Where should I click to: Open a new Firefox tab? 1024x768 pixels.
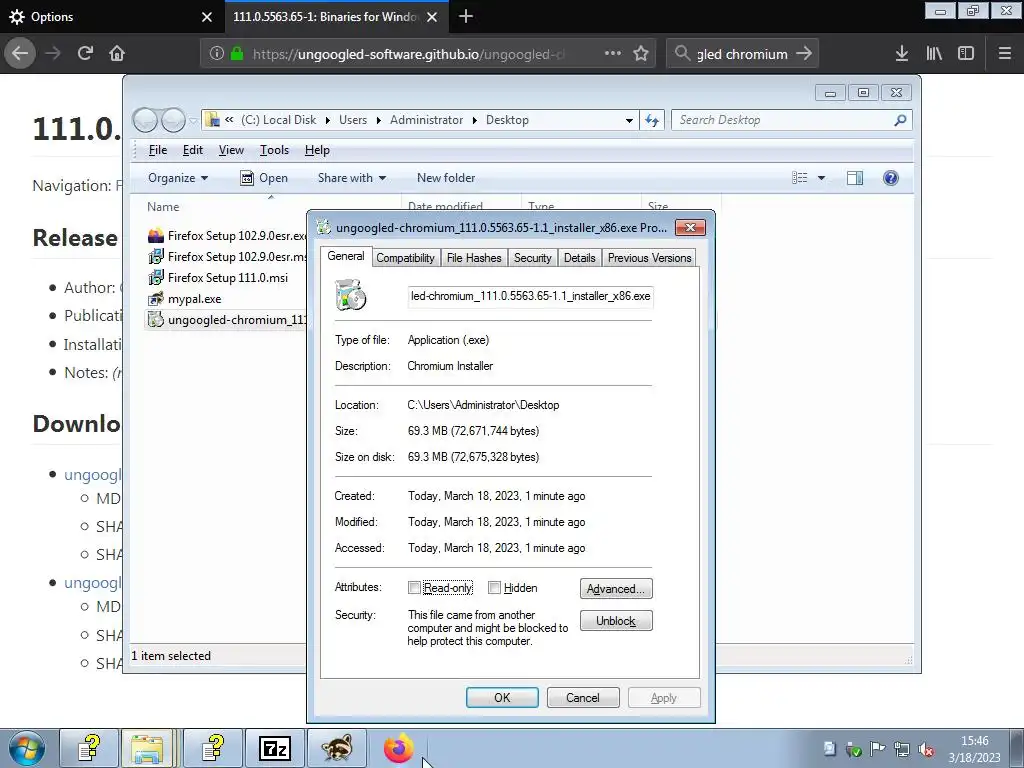tap(466, 16)
